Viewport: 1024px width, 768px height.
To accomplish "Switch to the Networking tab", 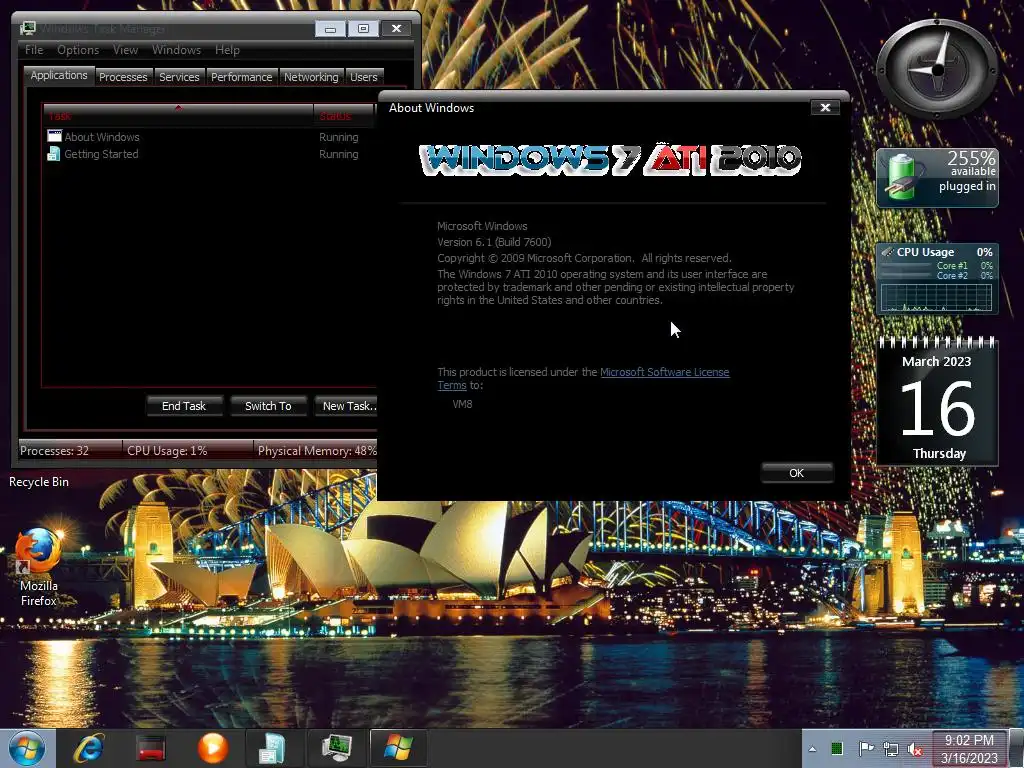I will pyautogui.click(x=311, y=77).
